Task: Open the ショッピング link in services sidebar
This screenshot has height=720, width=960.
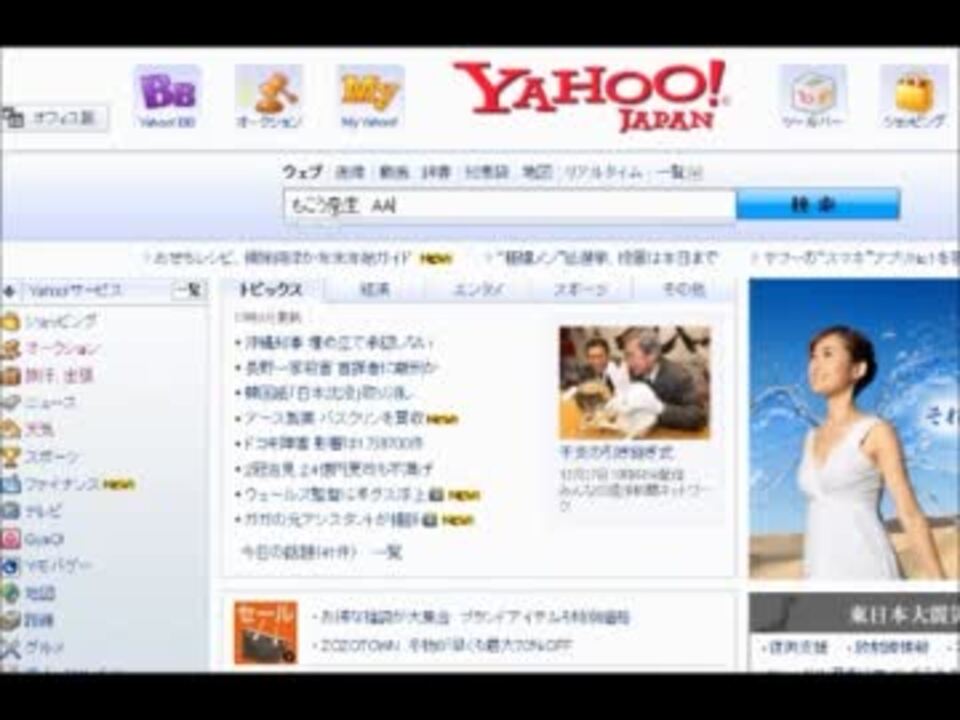Action: point(61,321)
